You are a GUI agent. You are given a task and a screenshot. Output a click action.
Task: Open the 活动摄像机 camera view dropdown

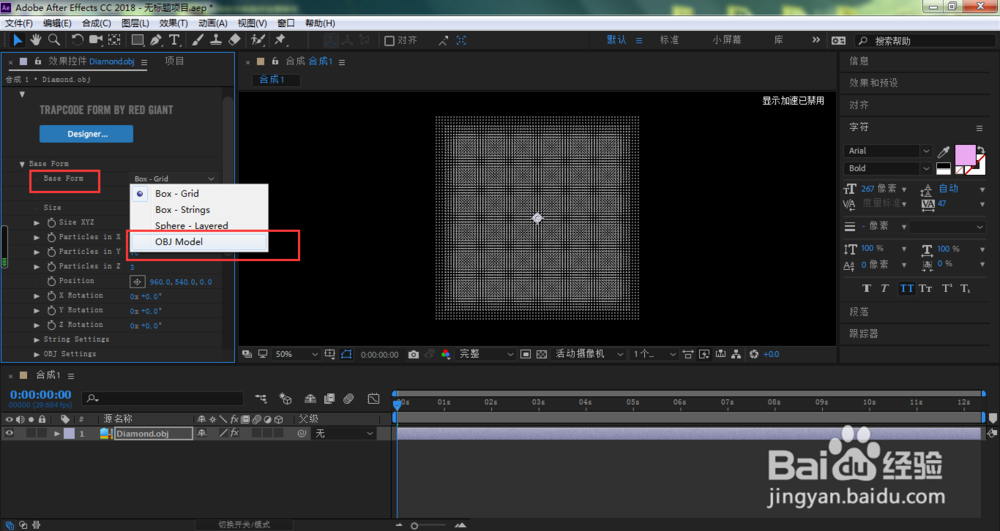(x=588, y=354)
